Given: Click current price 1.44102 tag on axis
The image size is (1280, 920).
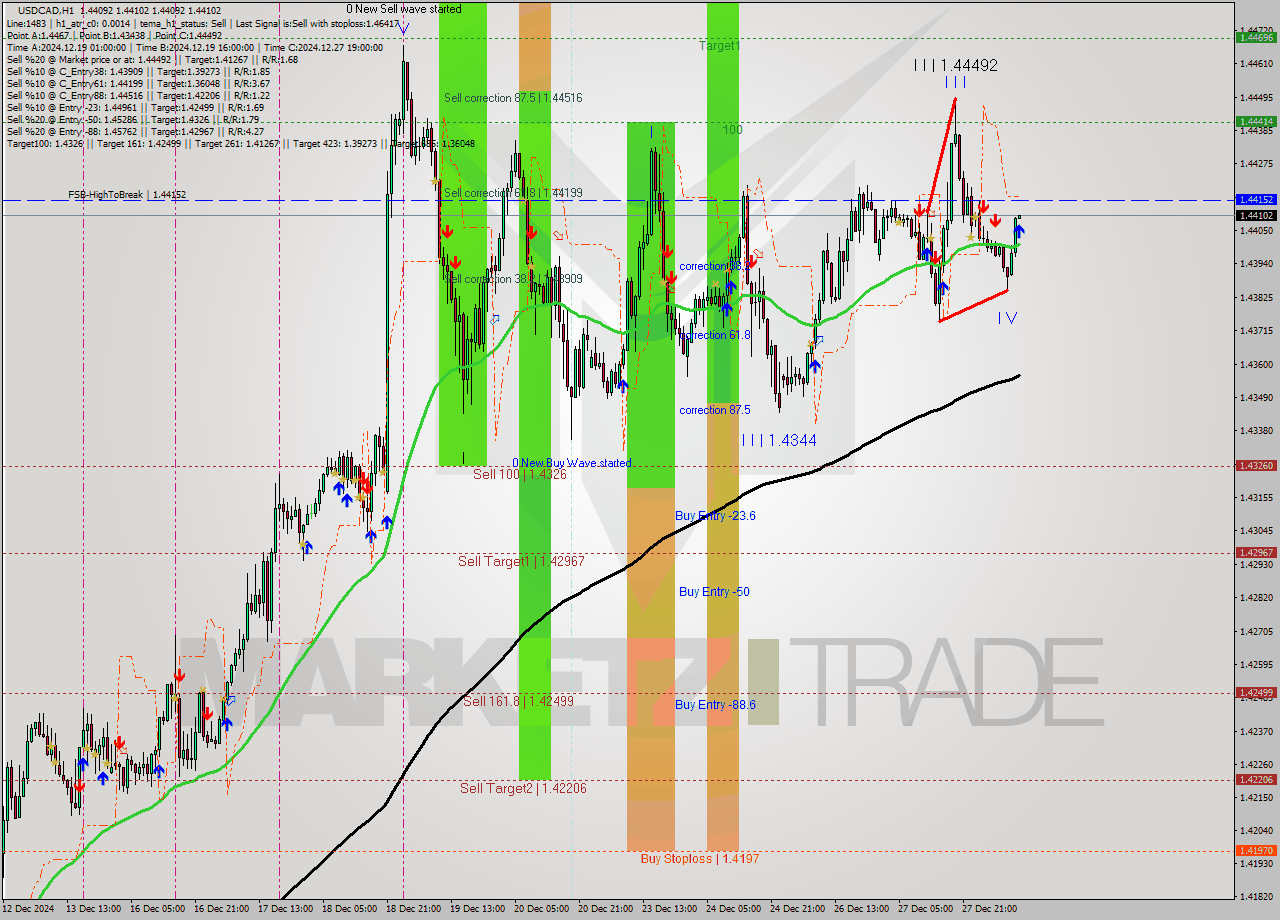Looking at the screenshot, I should pos(1256,215).
